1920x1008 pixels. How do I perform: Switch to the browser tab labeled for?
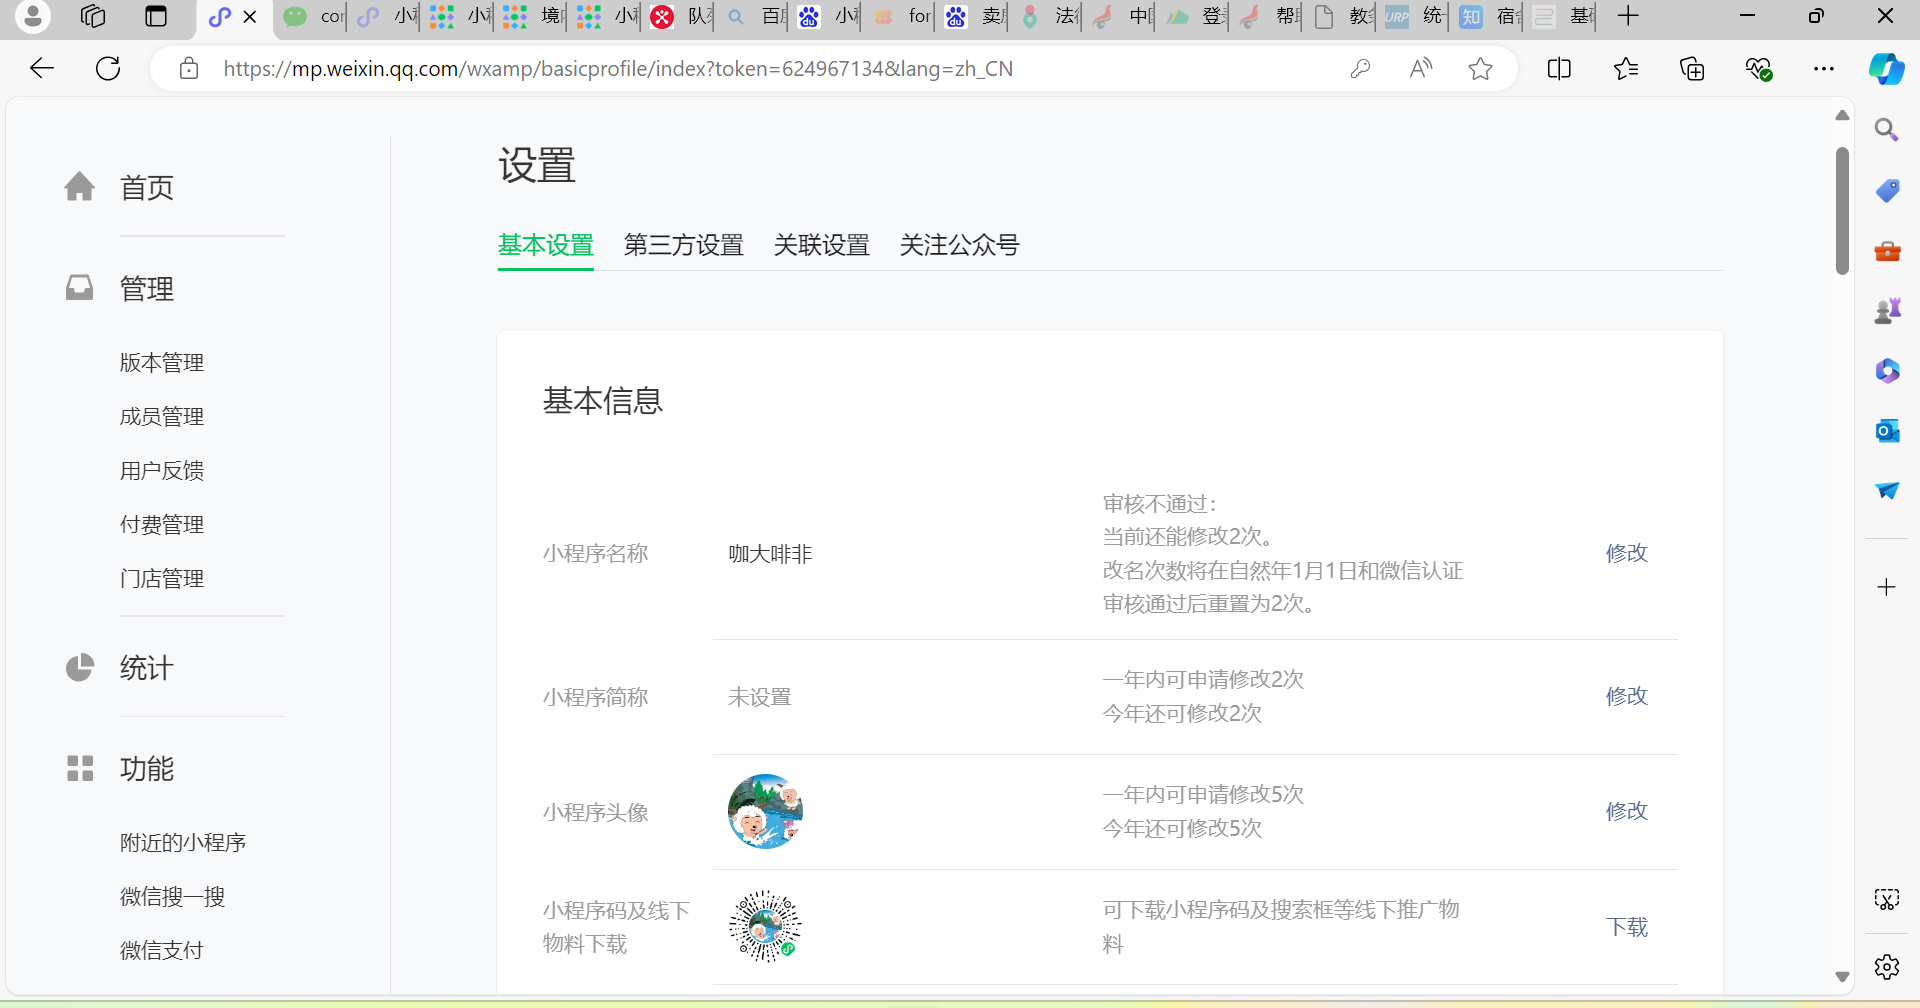(x=901, y=17)
